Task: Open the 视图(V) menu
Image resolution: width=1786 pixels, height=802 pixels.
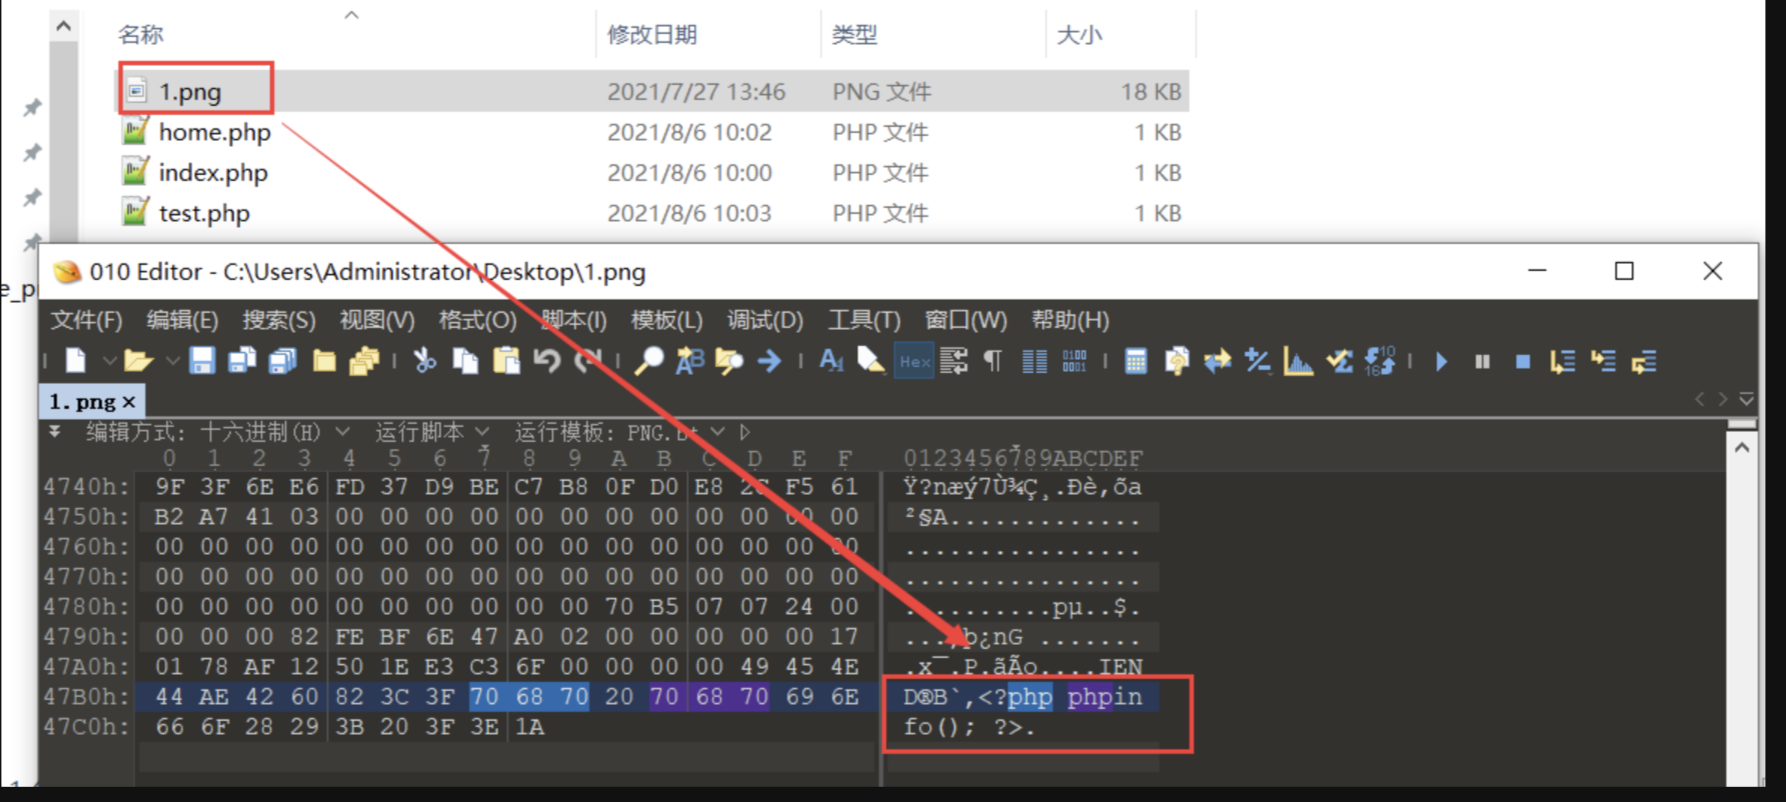Action: tap(377, 320)
